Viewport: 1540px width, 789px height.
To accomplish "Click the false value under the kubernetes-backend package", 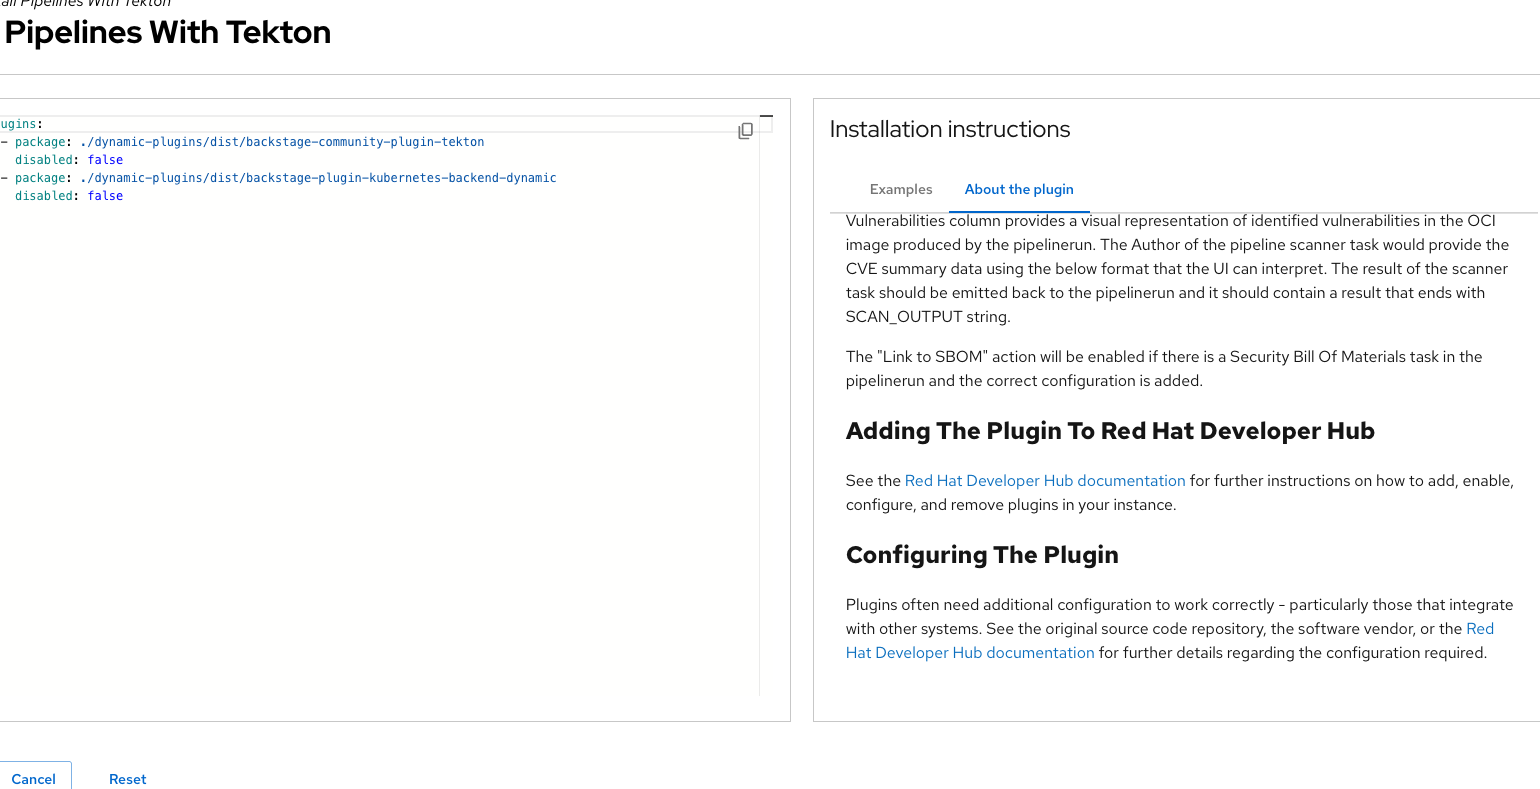I will [105, 196].
